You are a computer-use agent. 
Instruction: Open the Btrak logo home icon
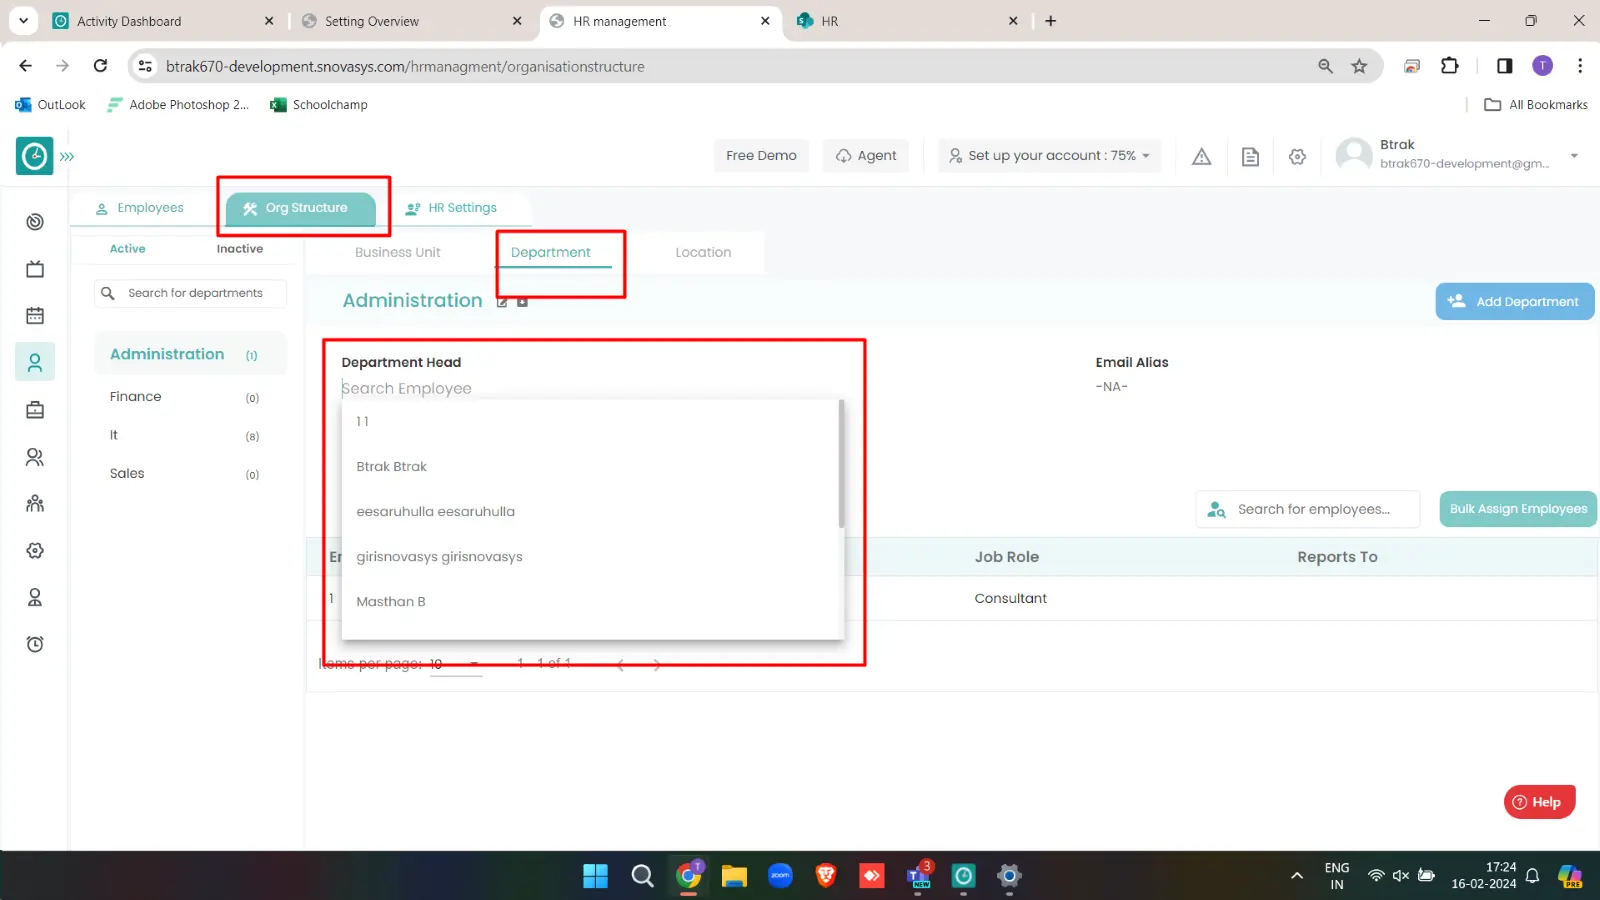click(x=35, y=156)
